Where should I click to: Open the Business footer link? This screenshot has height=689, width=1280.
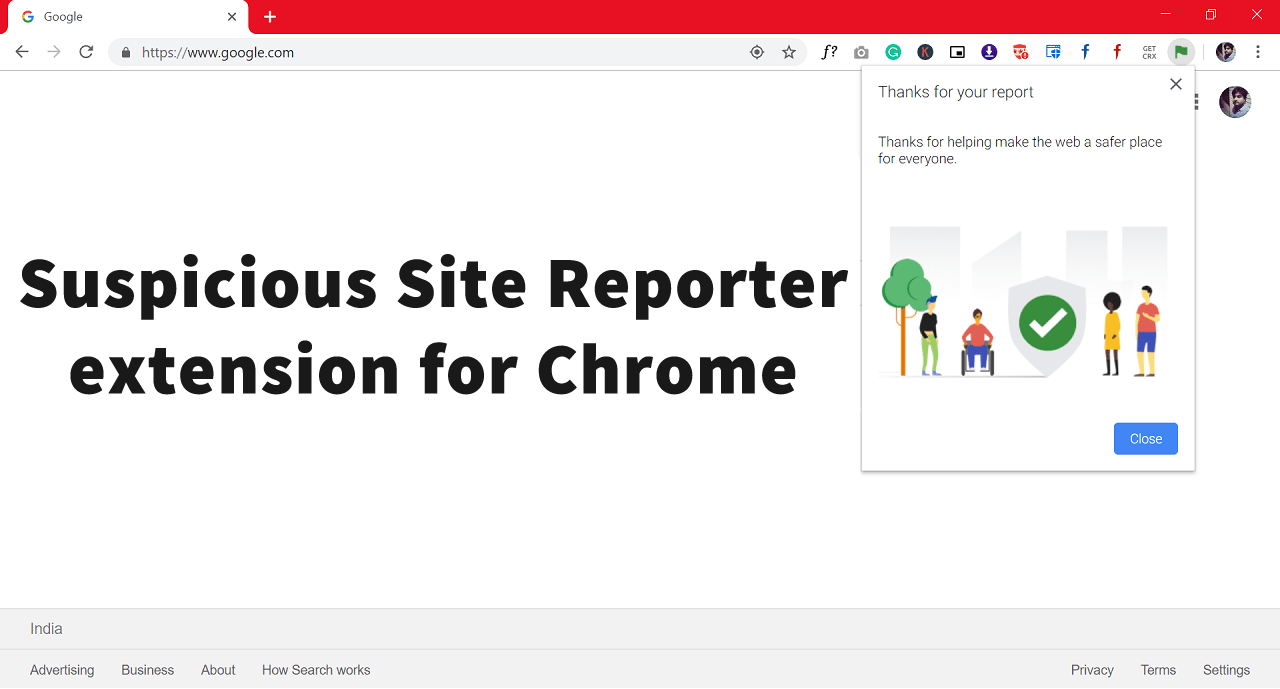click(x=148, y=670)
